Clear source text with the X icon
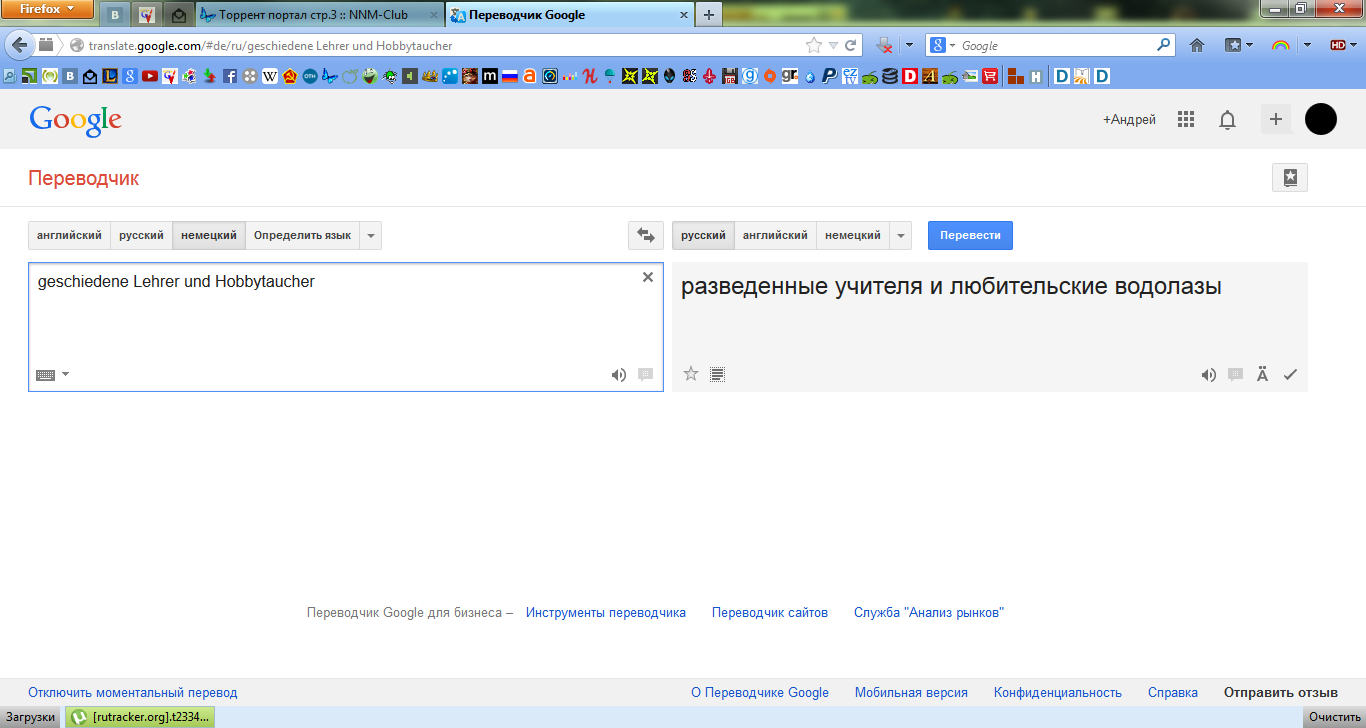1366x728 pixels. [647, 277]
